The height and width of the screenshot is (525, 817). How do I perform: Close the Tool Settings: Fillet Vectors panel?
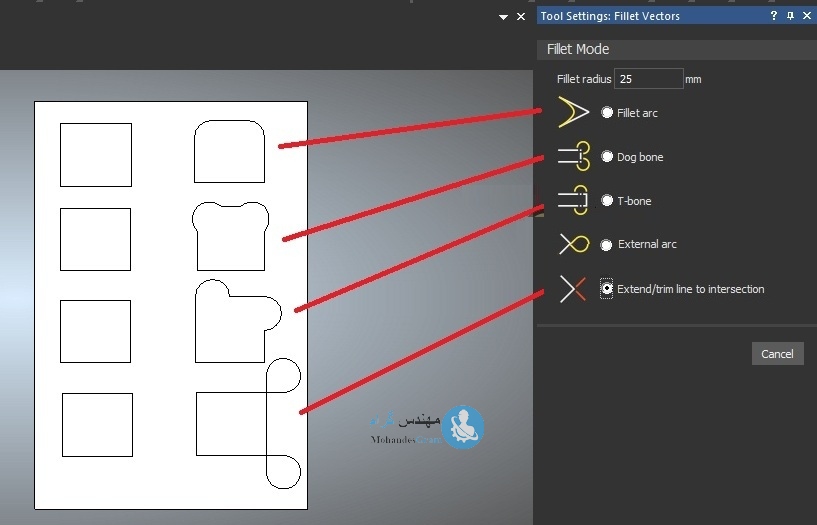tap(806, 16)
